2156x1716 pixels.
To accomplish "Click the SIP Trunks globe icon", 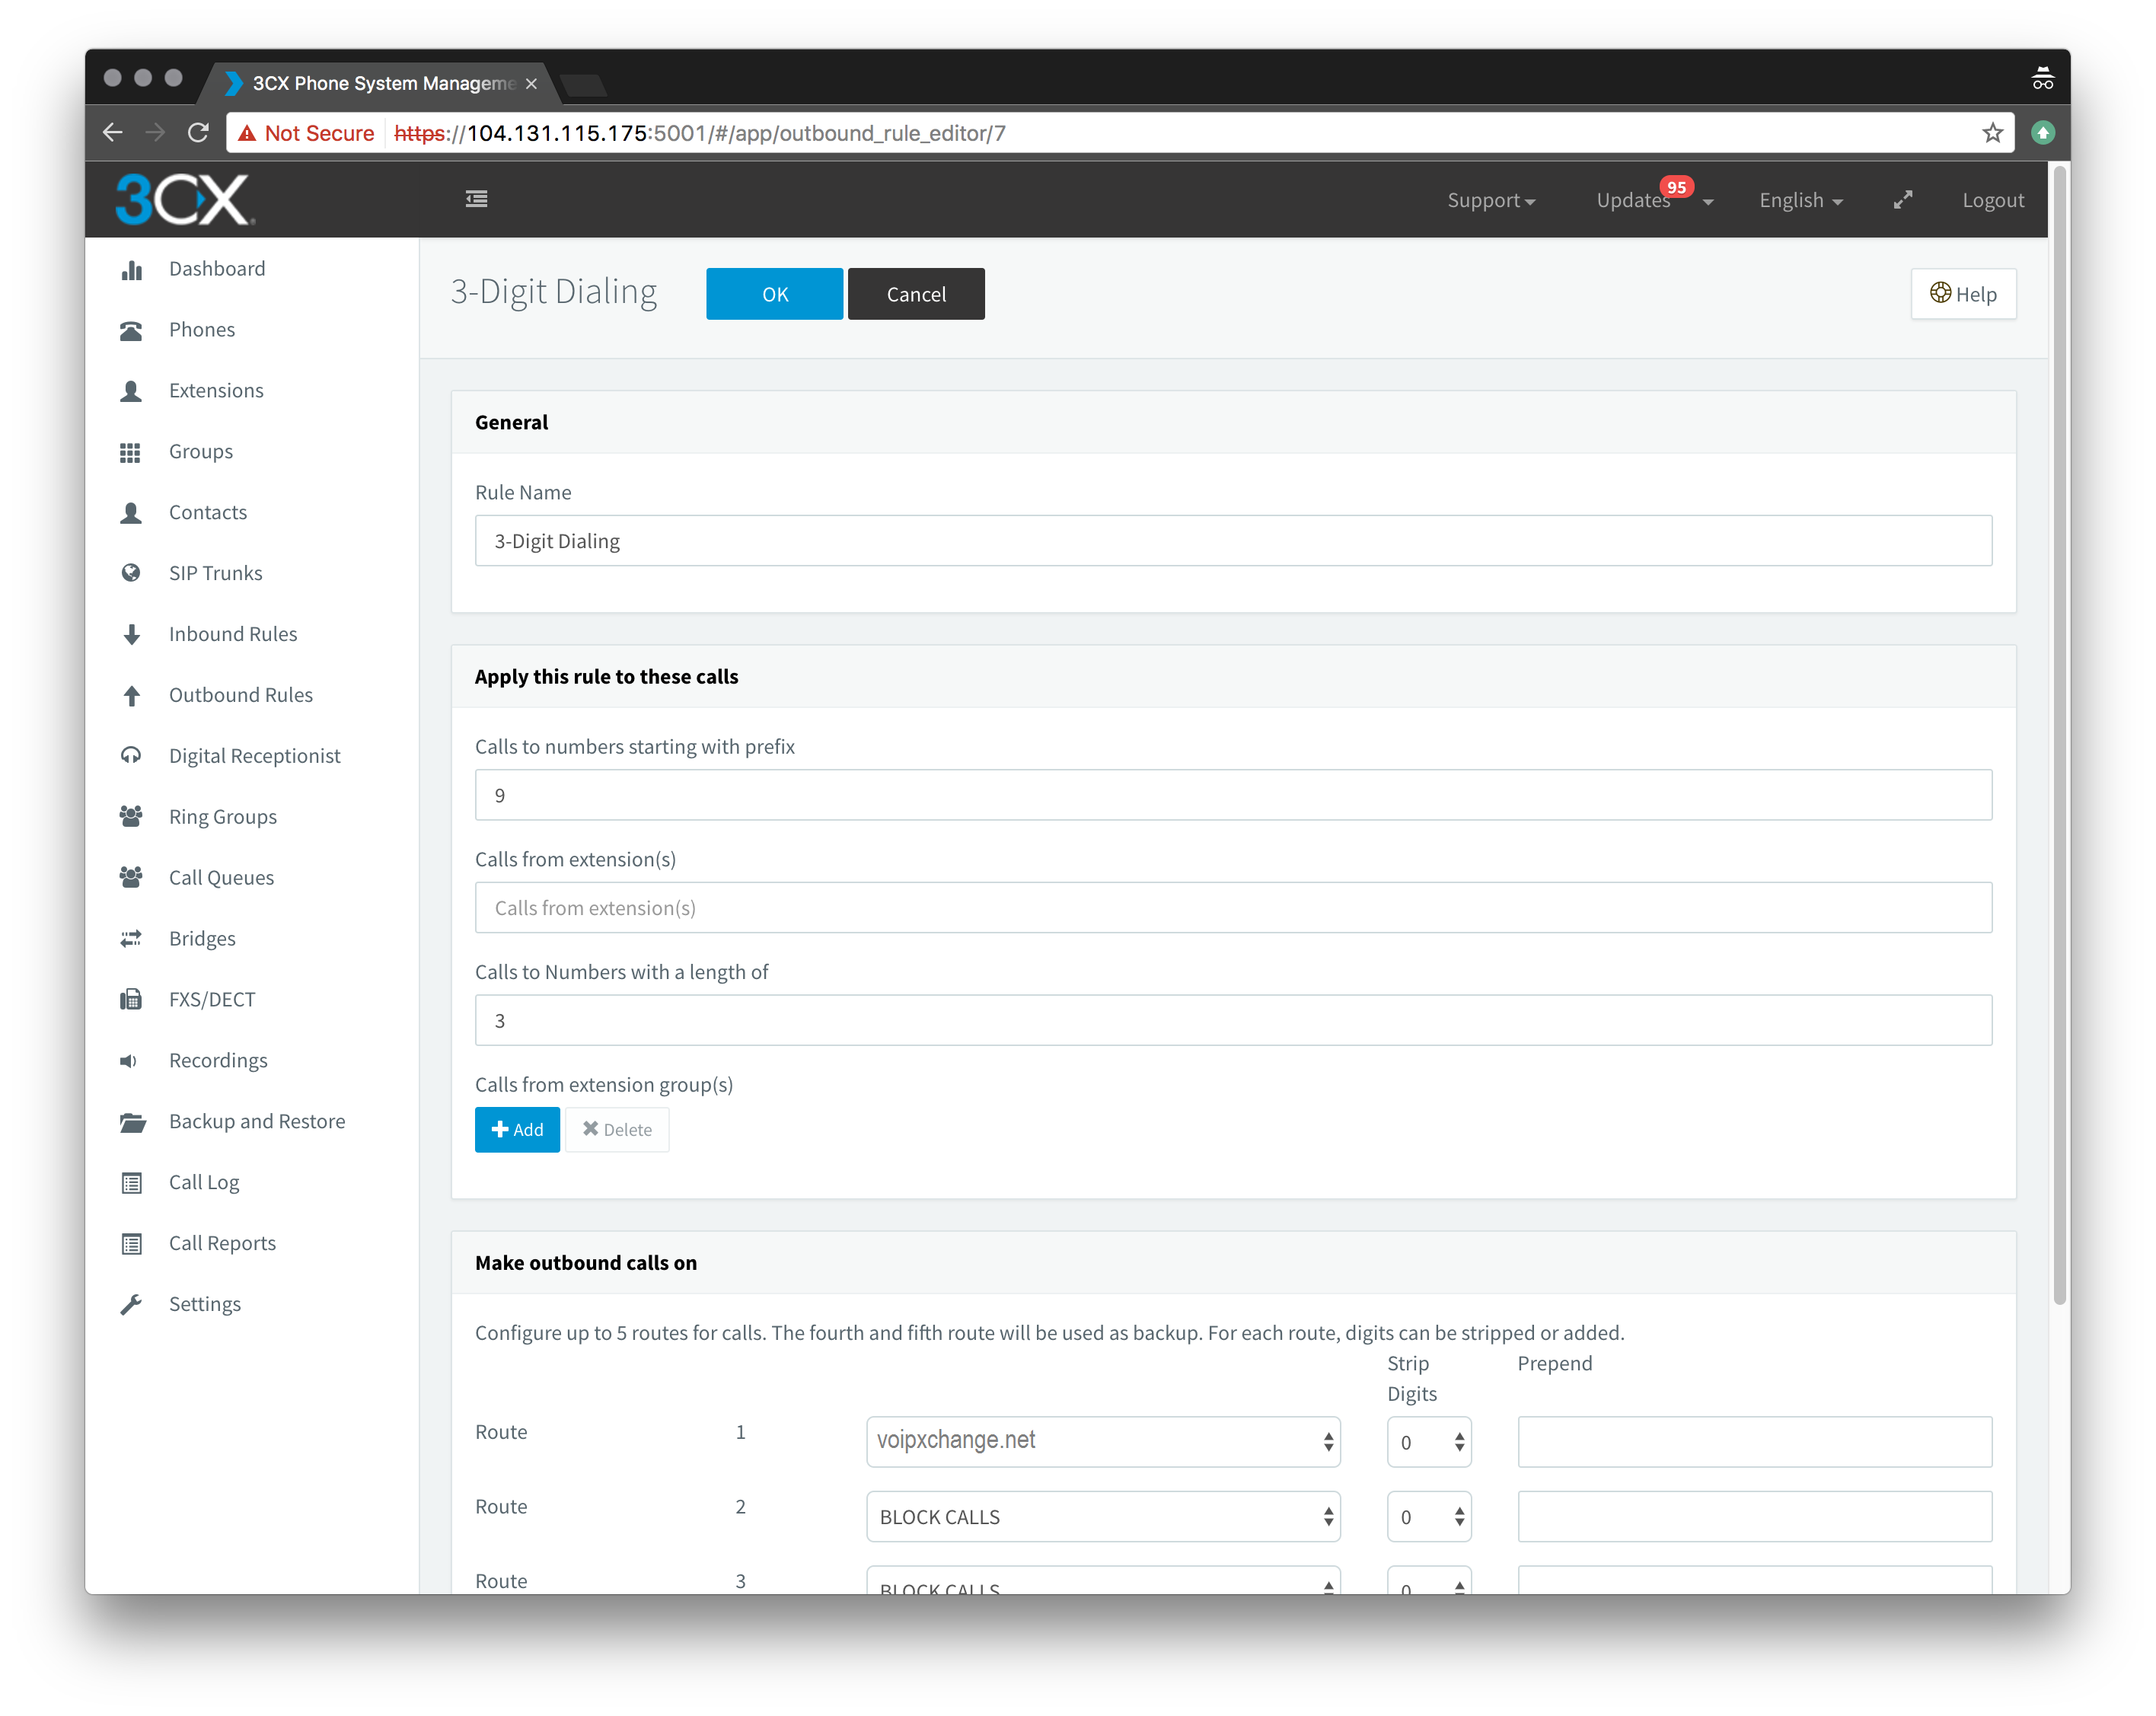I will [x=131, y=573].
